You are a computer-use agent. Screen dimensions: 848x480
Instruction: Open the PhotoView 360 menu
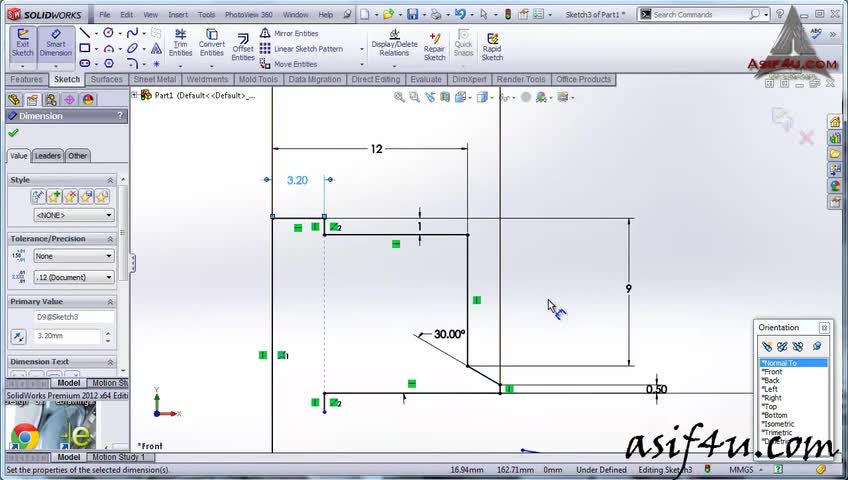click(249, 15)
